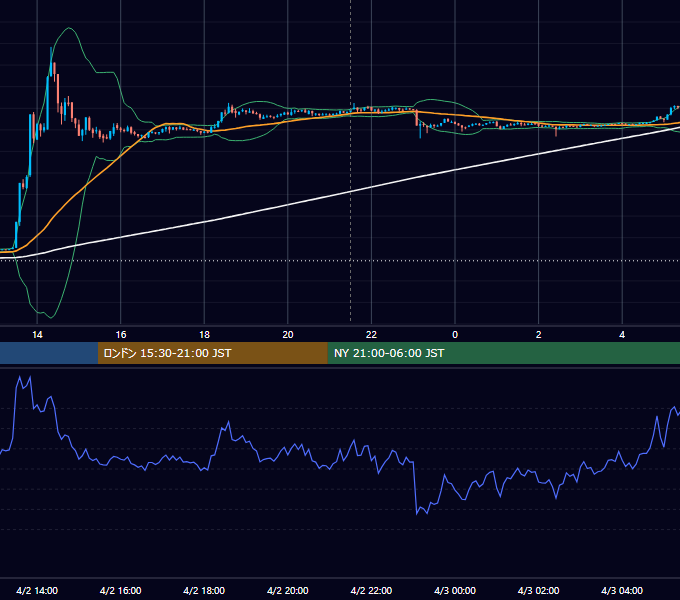
Task: Click the 4/3 02:00 date label
Action: (538, 590)
